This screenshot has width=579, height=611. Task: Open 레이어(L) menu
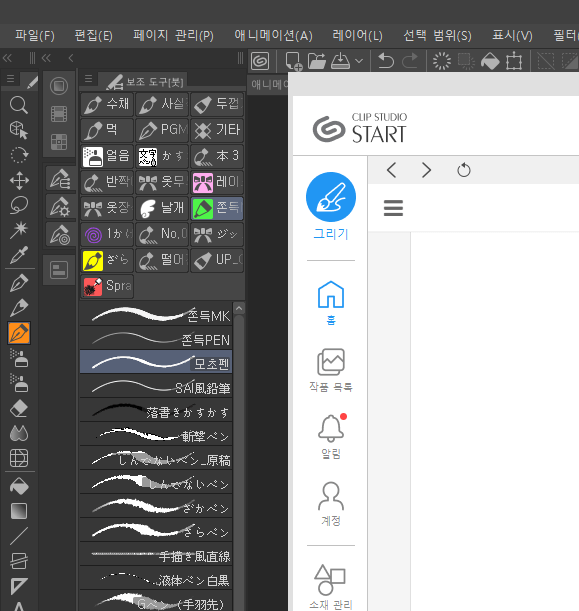click(x=357, y=36)
